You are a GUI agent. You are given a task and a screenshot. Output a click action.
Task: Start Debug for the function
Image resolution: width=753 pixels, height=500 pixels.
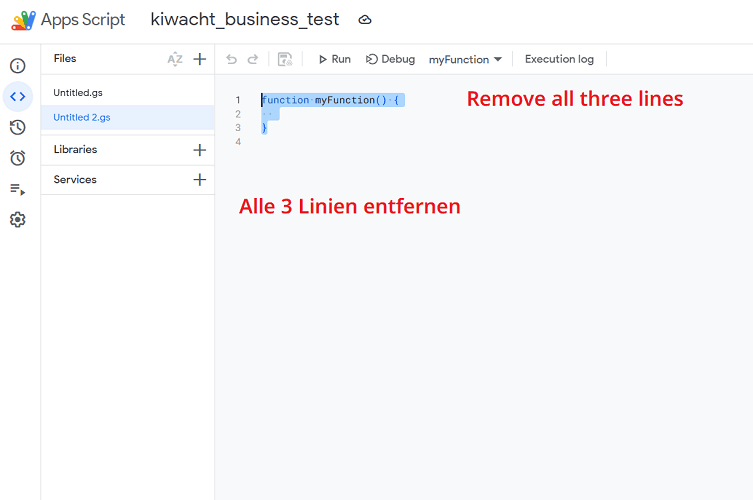(x=390, y=59)
